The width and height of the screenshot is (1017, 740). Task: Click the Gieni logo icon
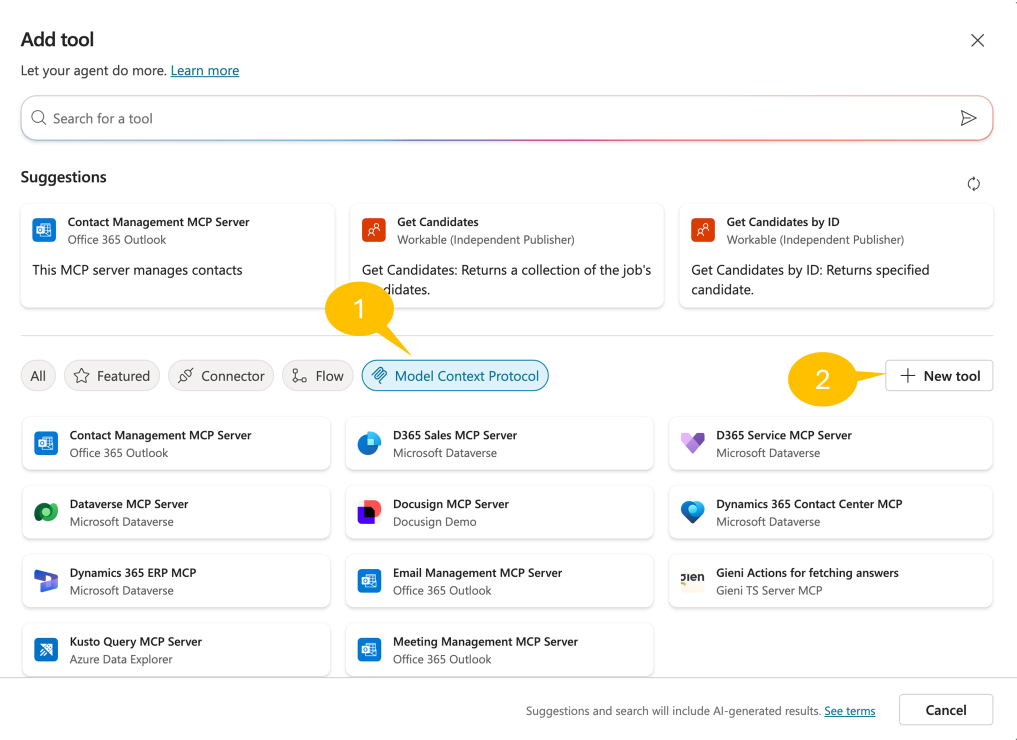tap(692, 581)
